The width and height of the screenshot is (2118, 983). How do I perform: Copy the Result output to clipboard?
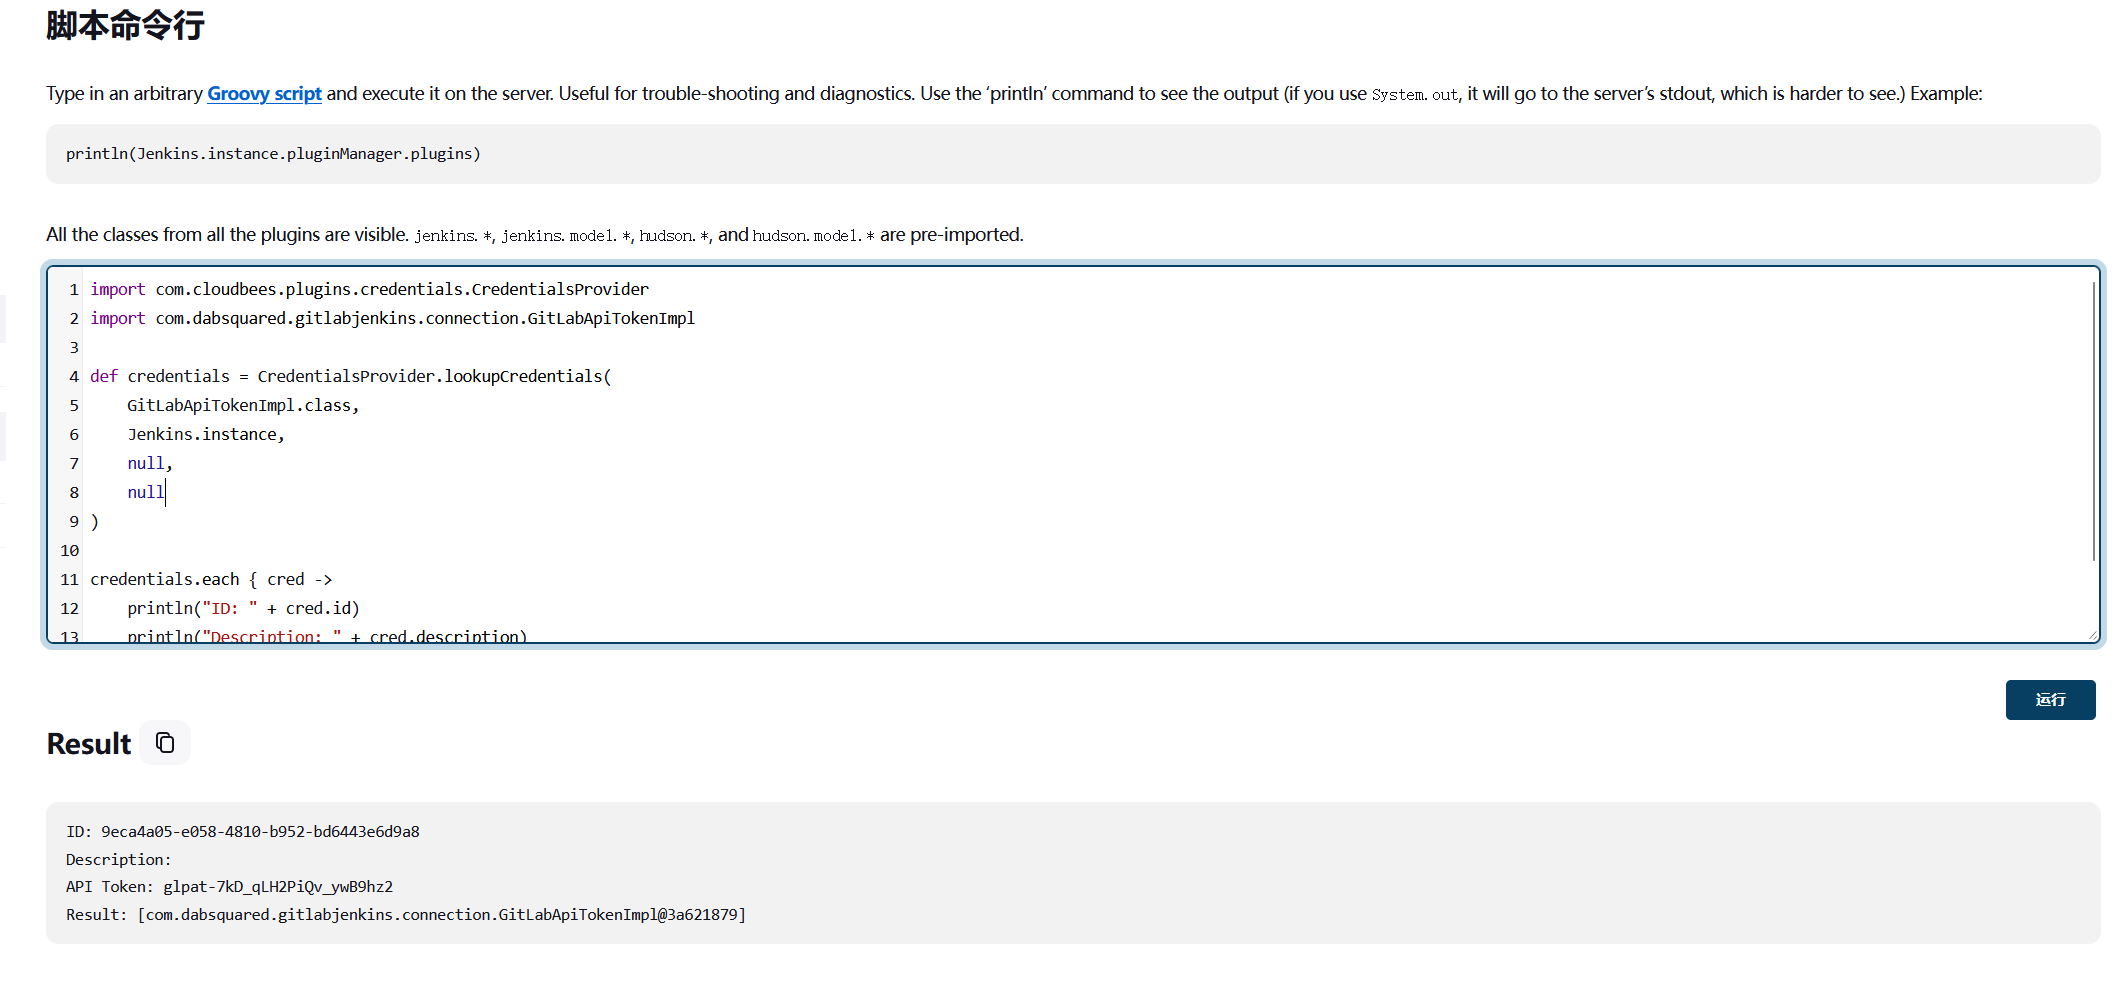click(x=165, y=743)
